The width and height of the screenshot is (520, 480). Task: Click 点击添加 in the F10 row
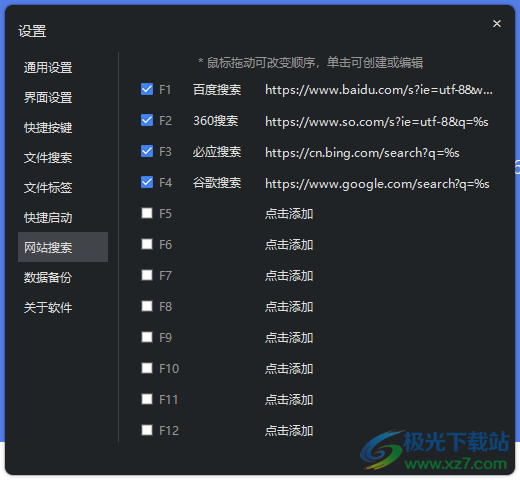[289, 369]
